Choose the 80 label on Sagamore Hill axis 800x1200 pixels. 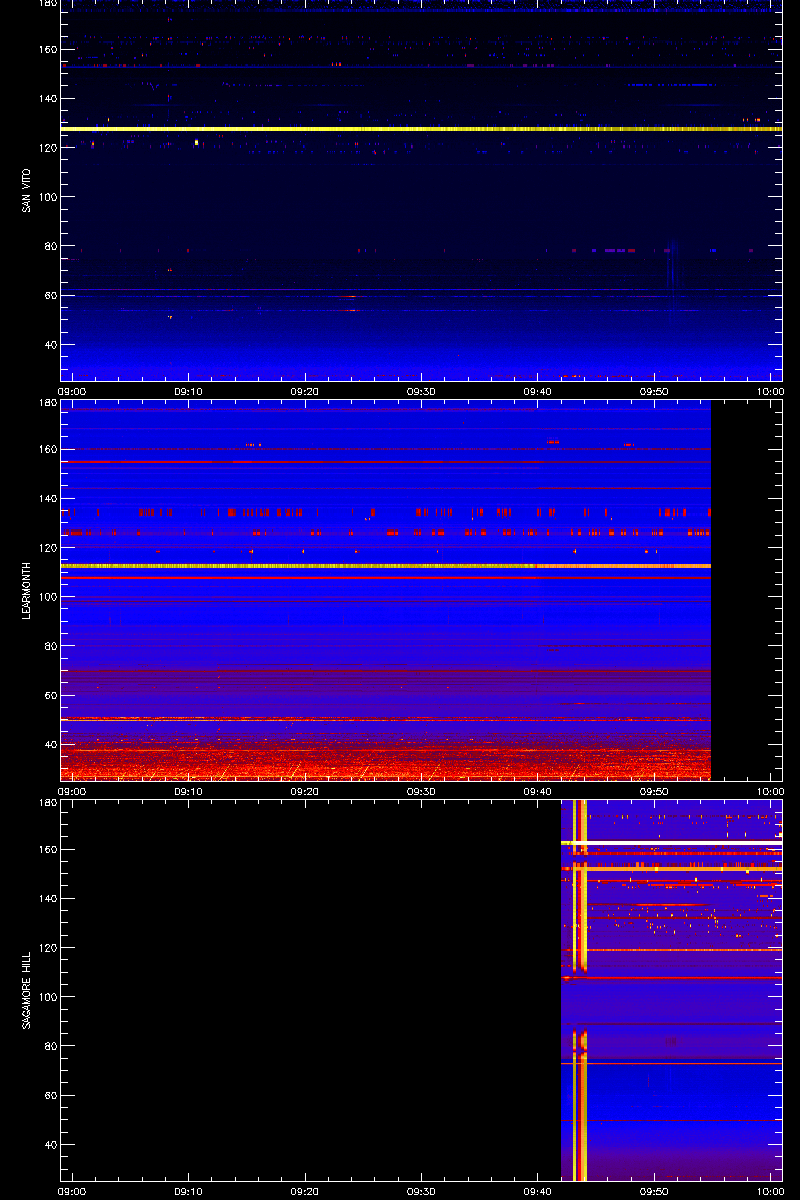pos(49,1046)
